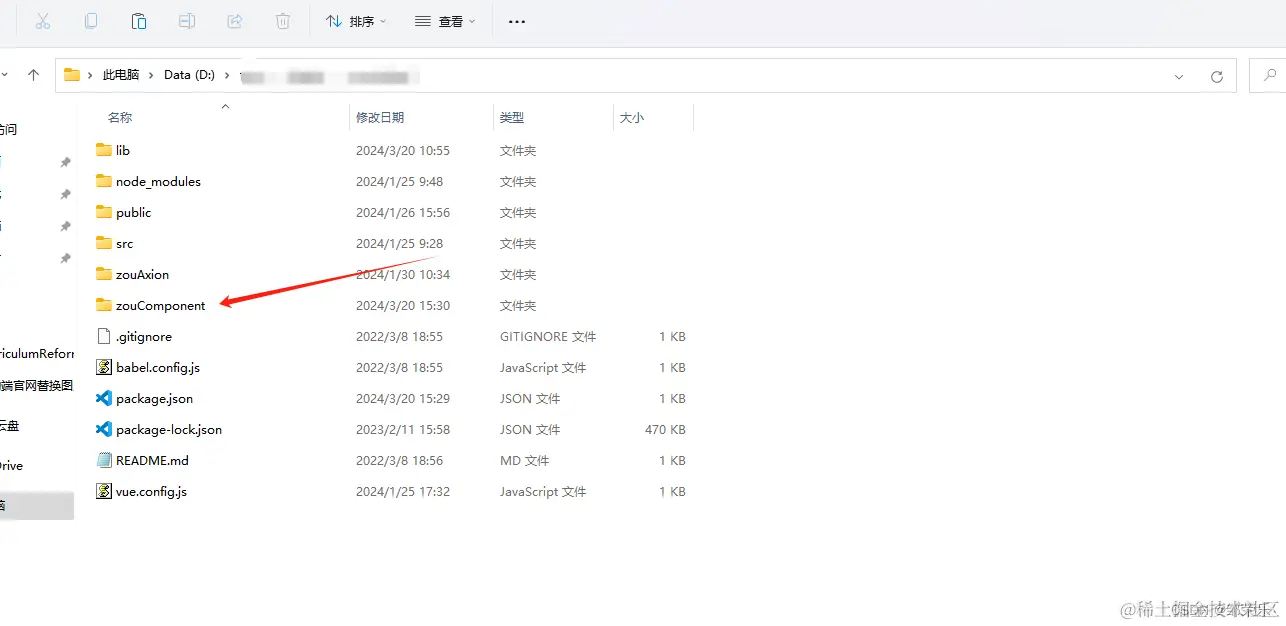Click the Rename icon in the toolbar

tap(186, 20)
